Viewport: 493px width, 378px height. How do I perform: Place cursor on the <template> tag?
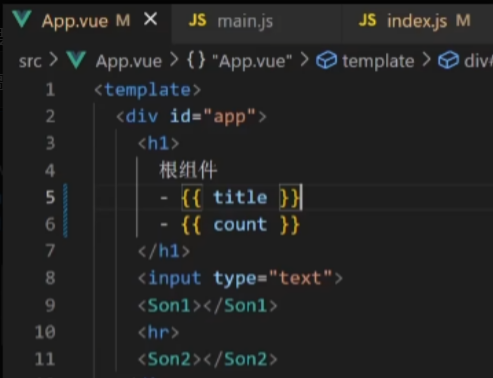coord(148,90)
